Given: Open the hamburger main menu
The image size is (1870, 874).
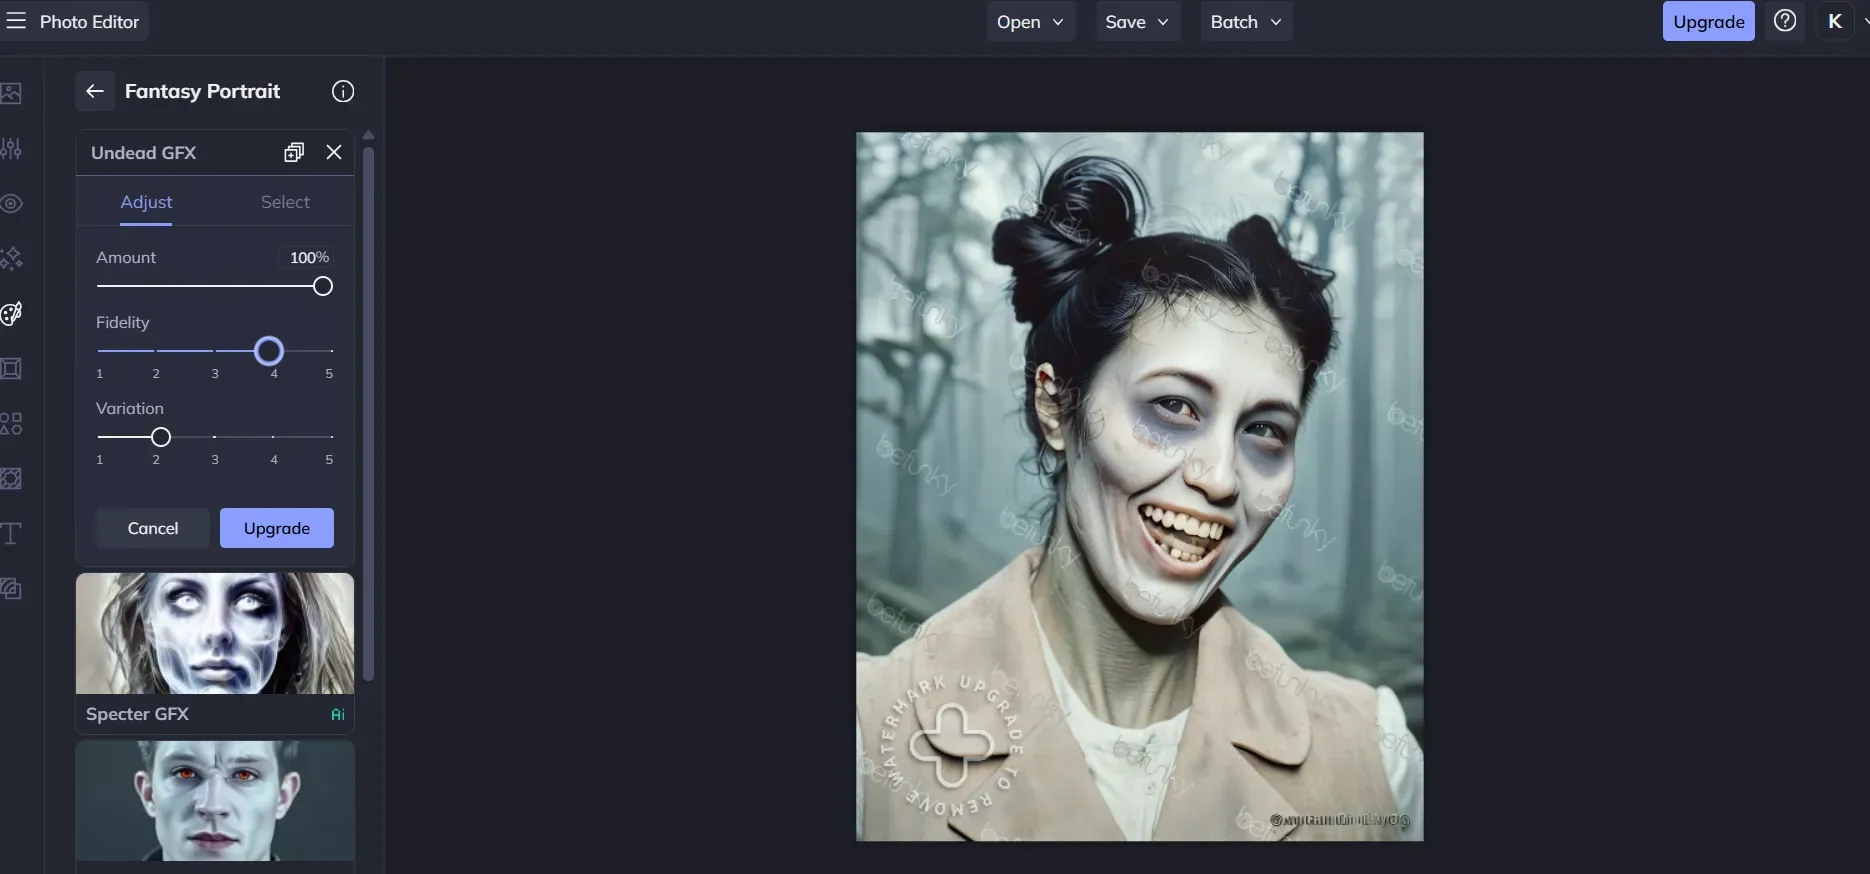Looking at the screenshot, I should coord(16,21).
